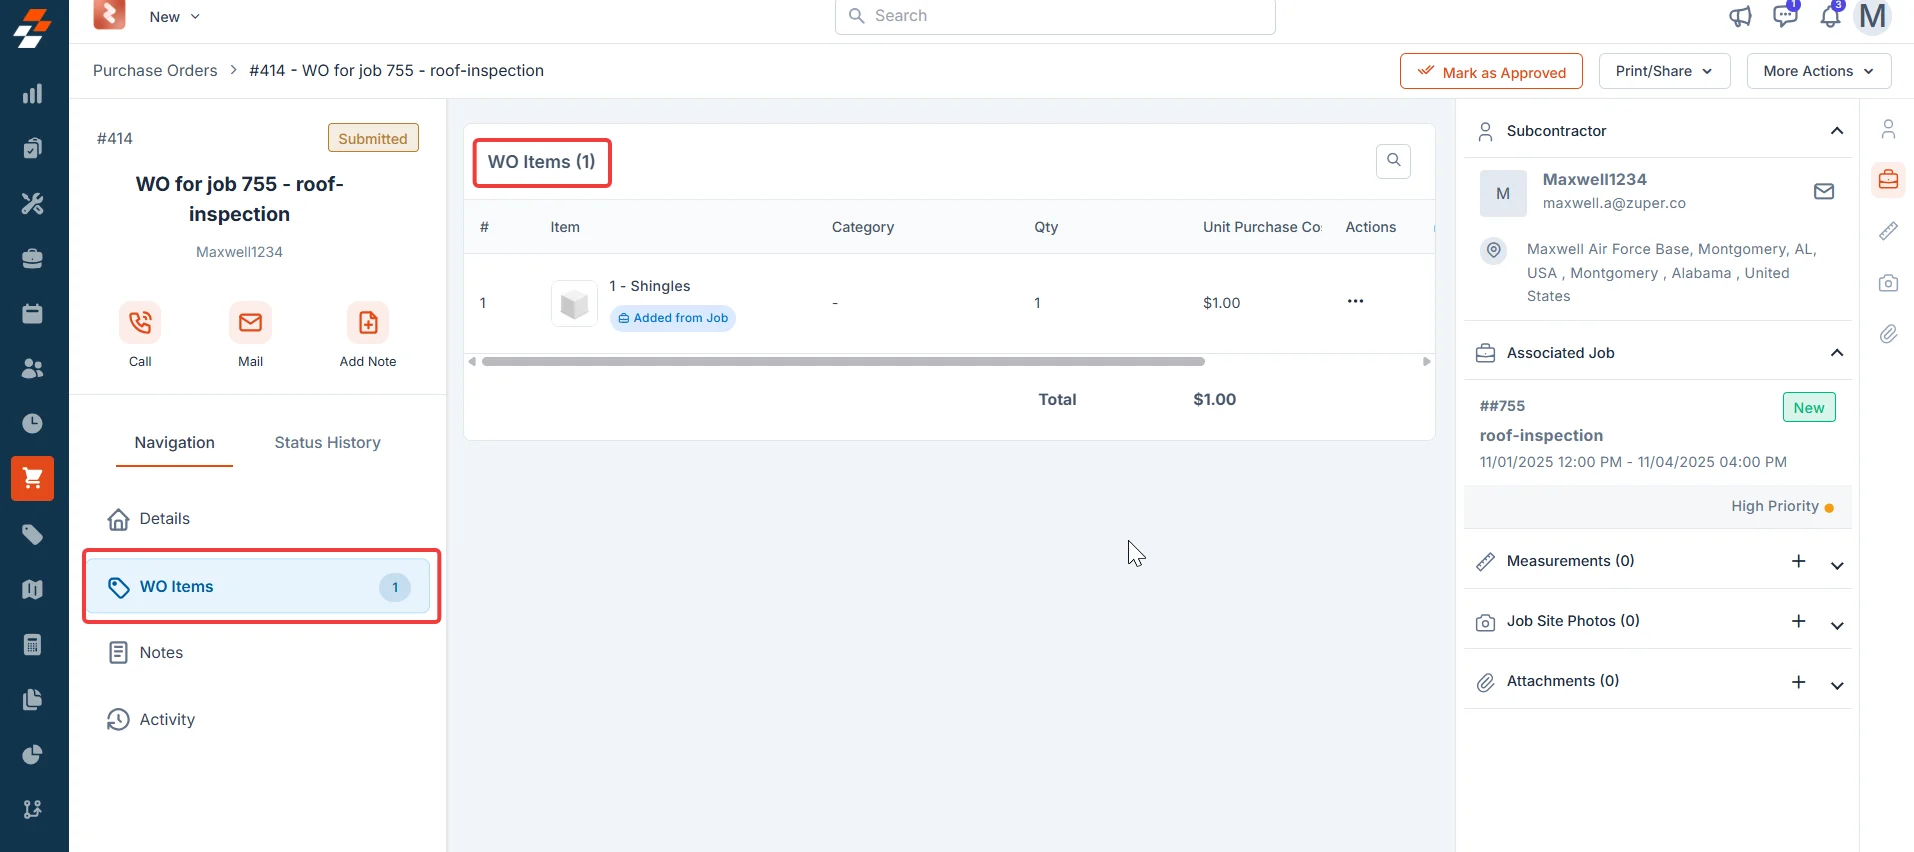The width and height of the screenshot is (1914, 852).
Task: Open the New dropdown in top bar
Action: (175, 16)
